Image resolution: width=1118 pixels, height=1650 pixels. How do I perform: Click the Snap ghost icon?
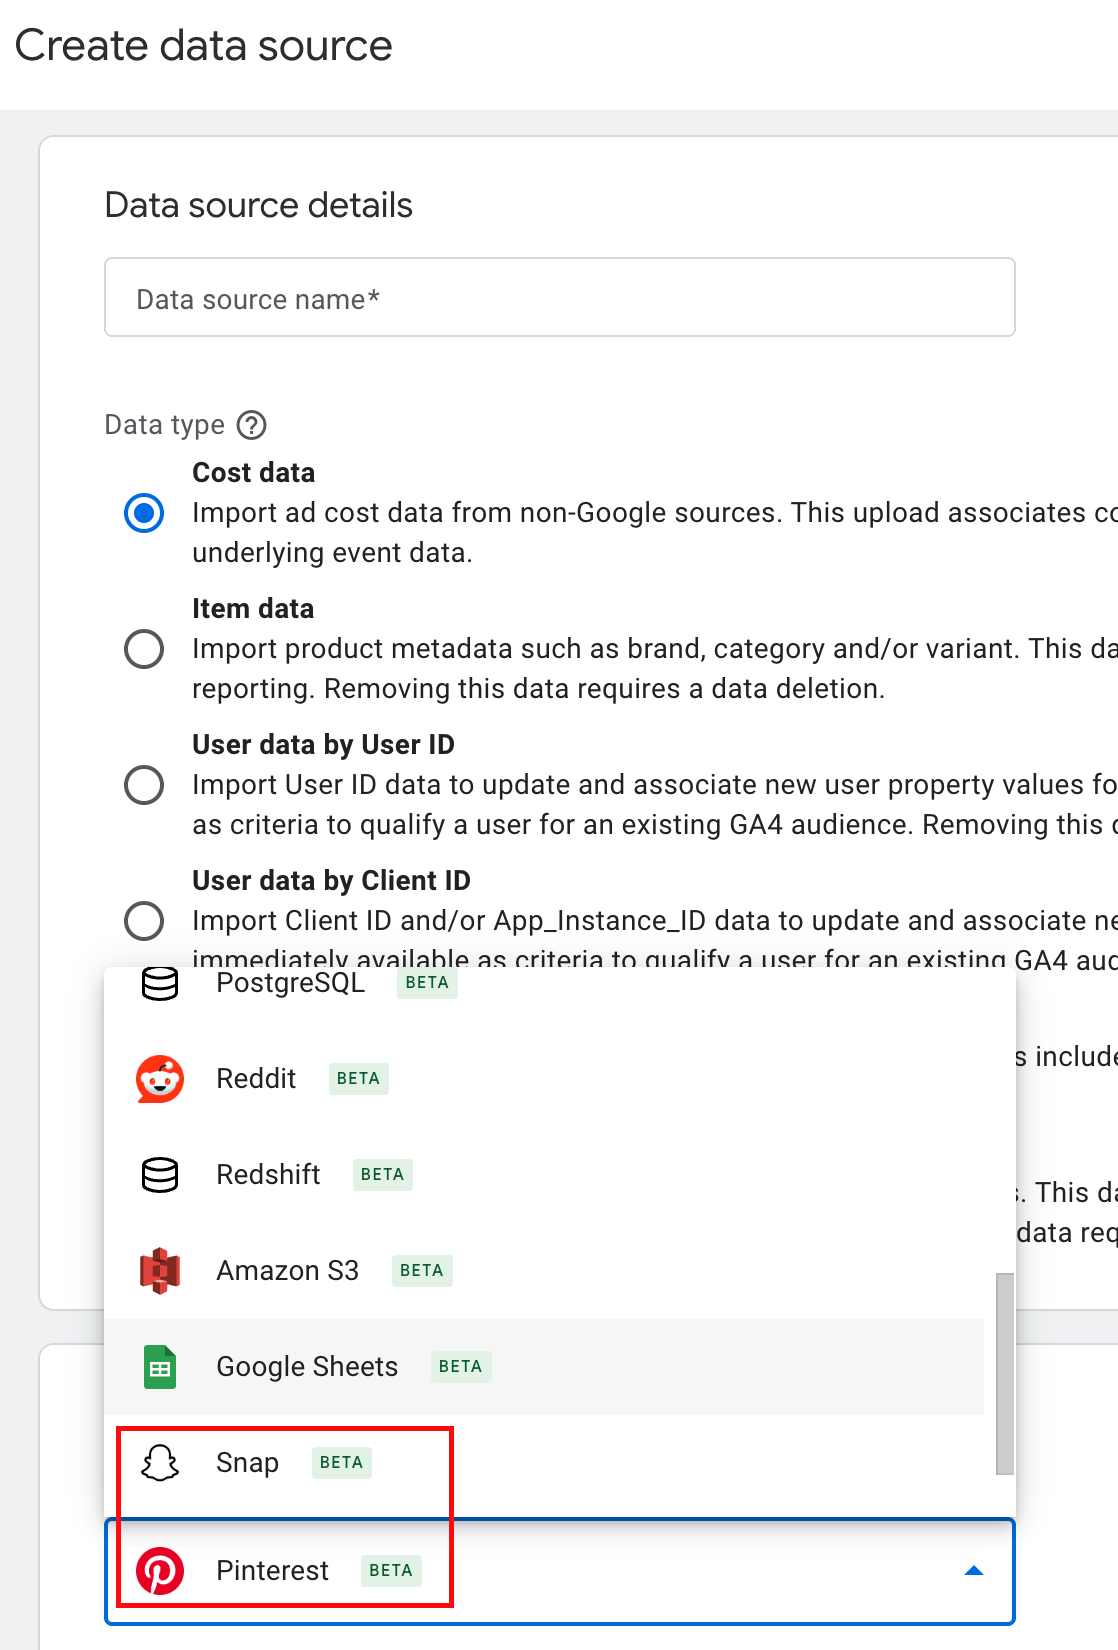(160, 1463)
